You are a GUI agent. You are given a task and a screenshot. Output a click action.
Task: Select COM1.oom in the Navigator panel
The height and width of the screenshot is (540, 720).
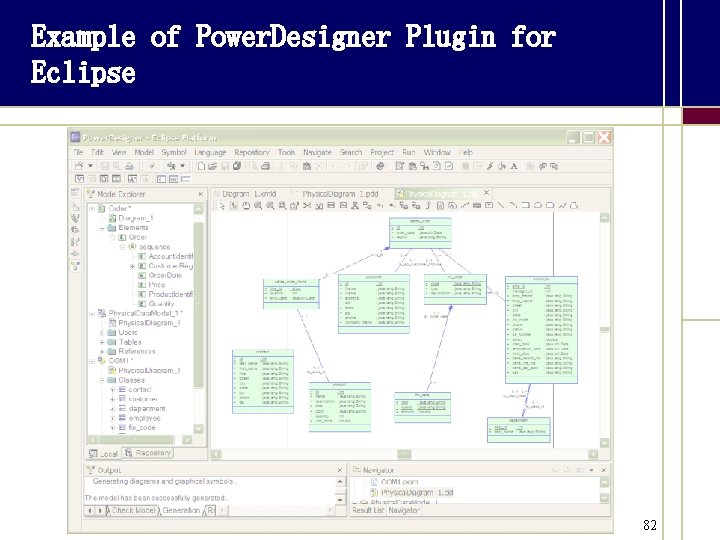[399, 482]
